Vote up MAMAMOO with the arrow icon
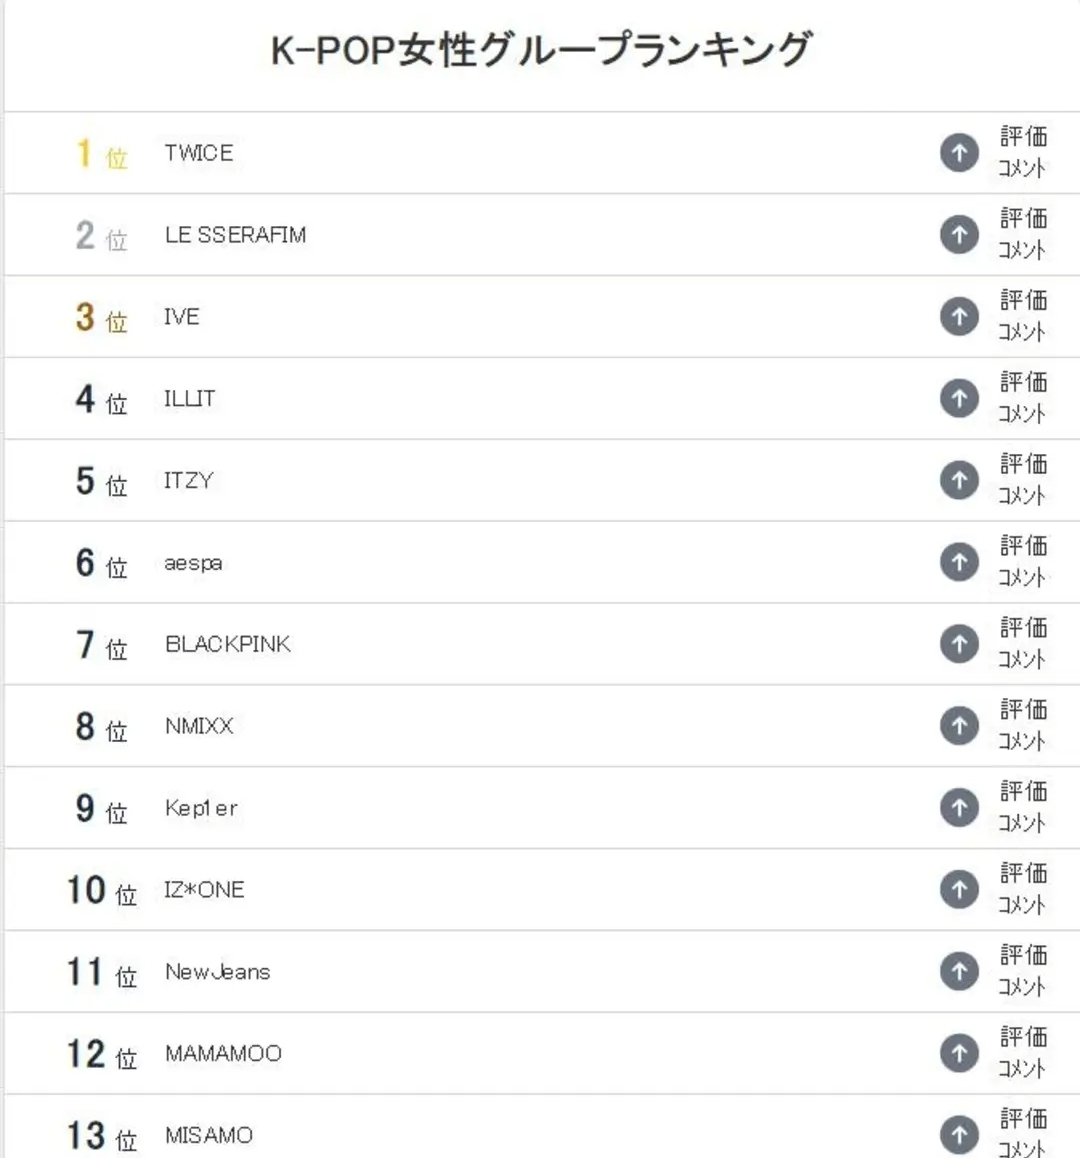 pos(959,1053)
